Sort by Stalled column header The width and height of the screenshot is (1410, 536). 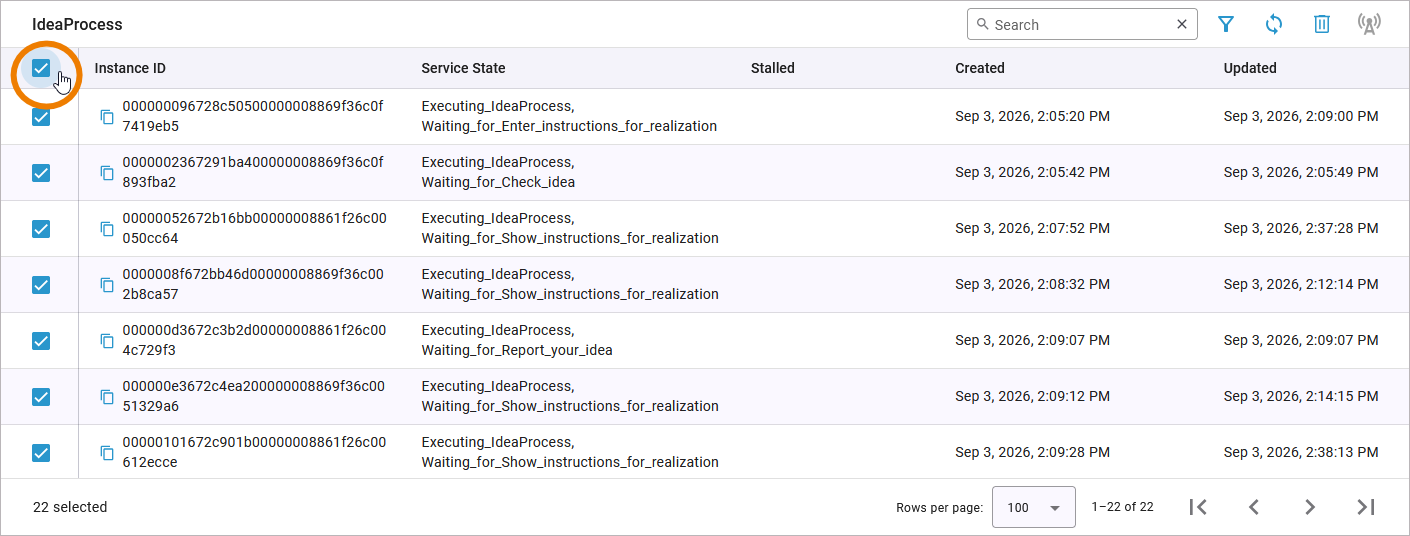point(773,68)
